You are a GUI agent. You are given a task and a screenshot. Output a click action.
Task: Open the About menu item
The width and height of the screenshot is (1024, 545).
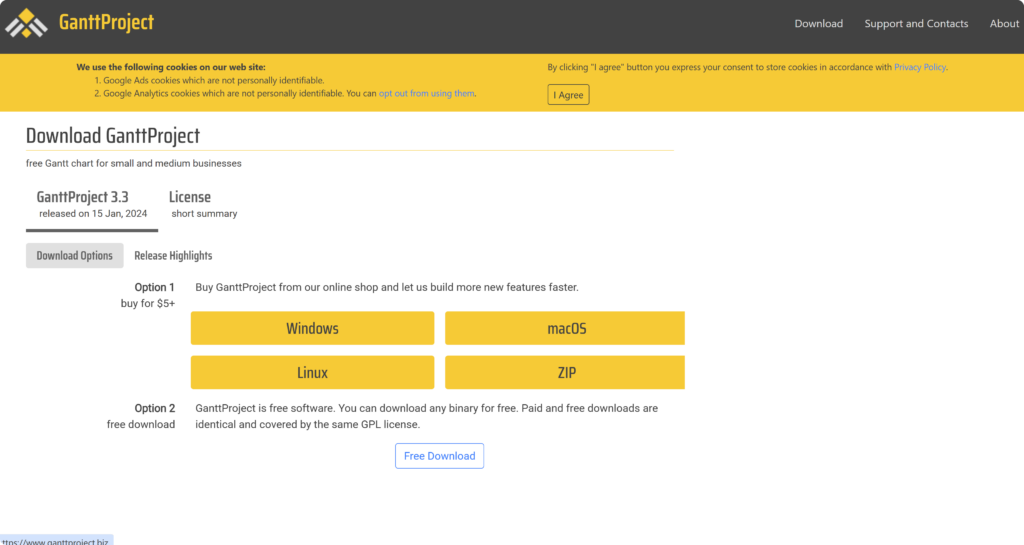pos(1003,24)
